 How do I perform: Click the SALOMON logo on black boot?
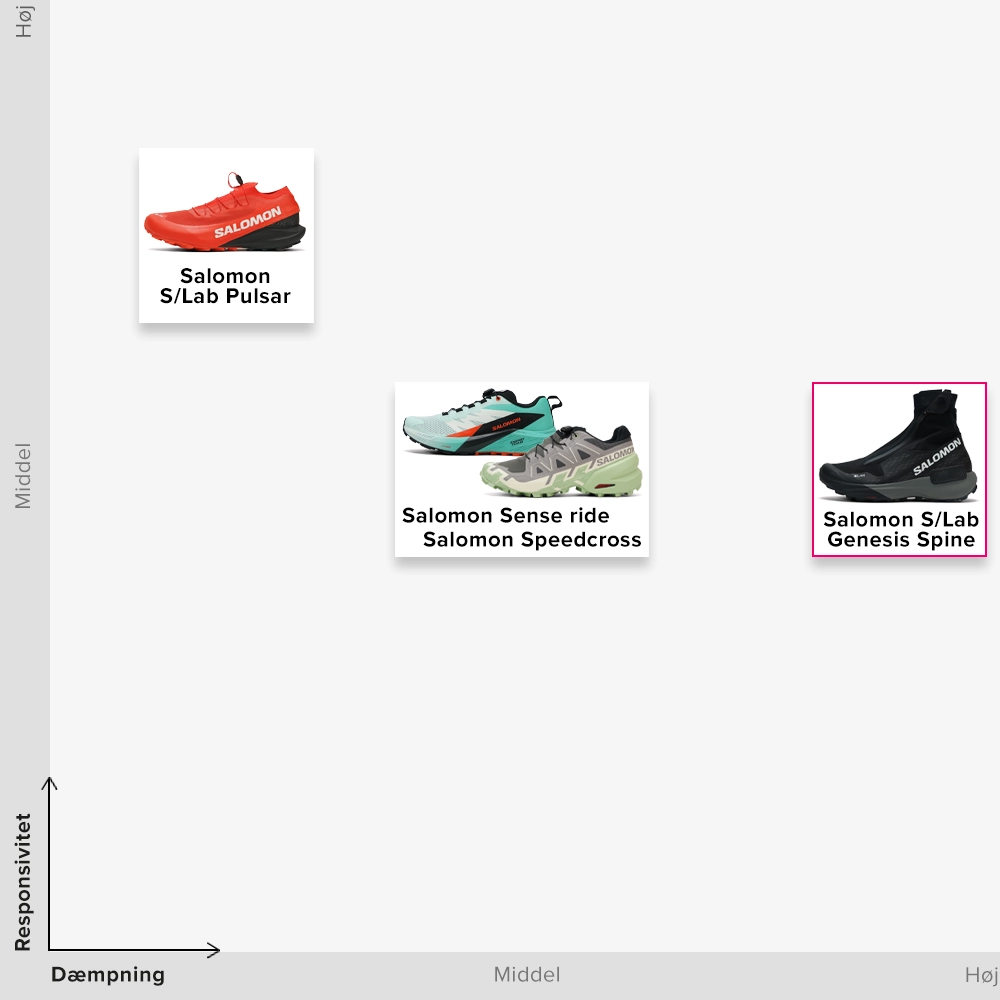point(937,456)
